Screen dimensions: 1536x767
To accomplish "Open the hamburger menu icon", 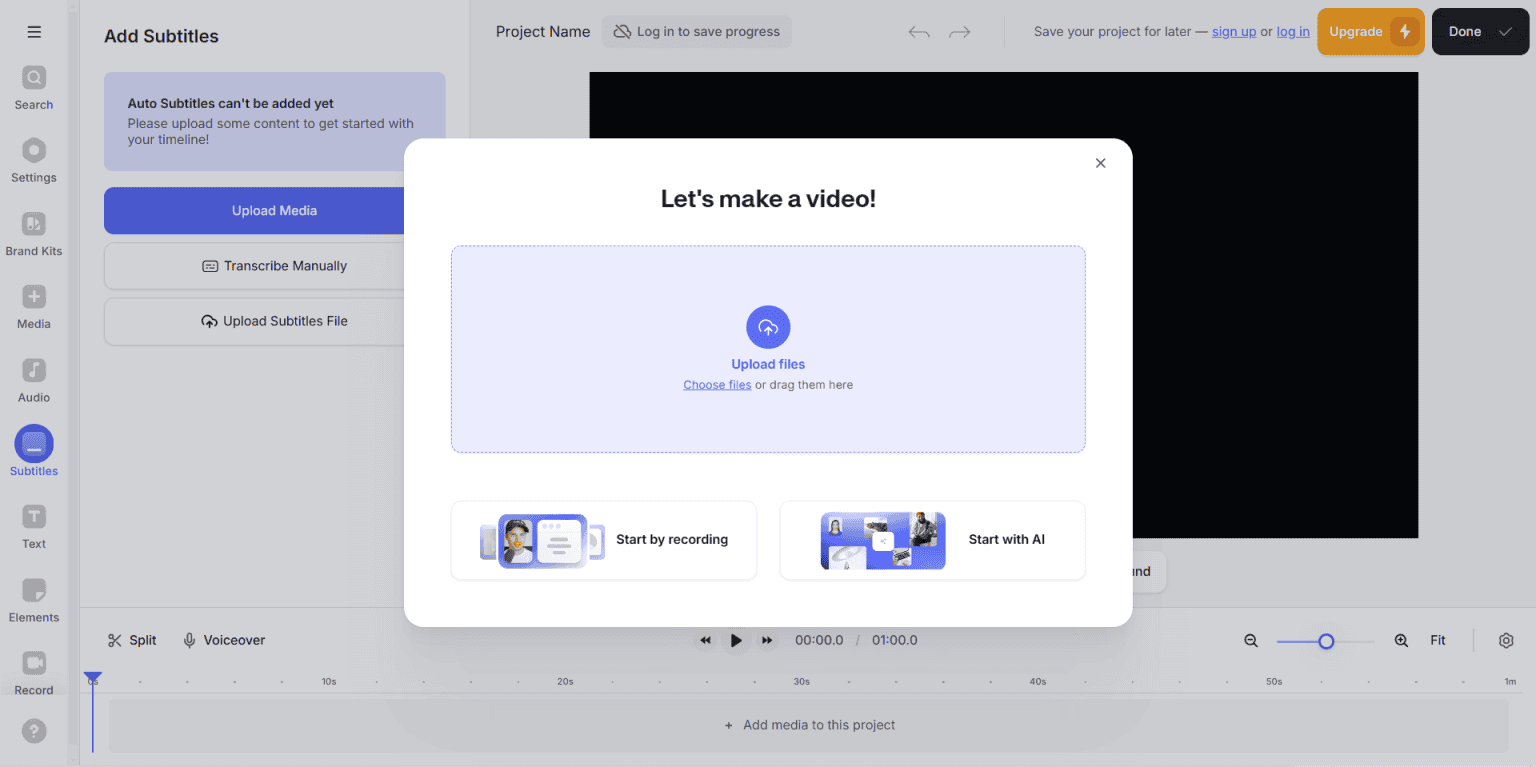I will 34,32.
